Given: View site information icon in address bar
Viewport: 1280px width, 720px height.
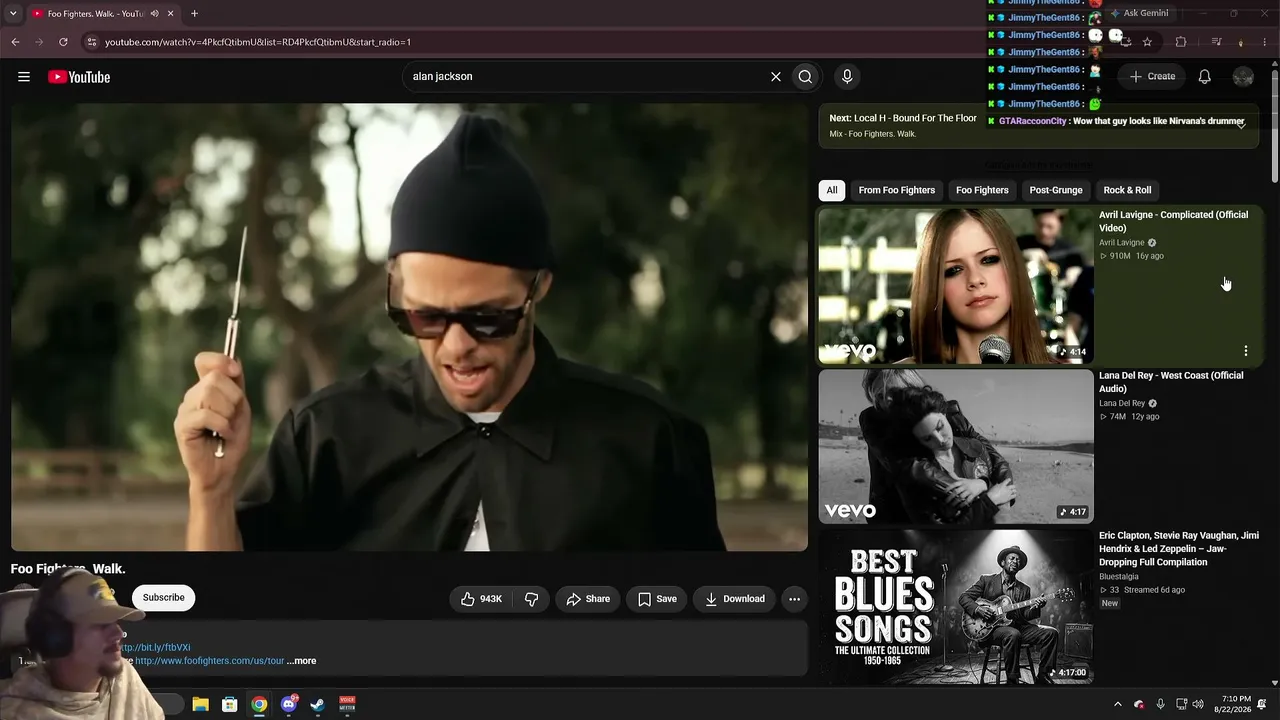Looking at the screenshot, I should pyautogui.click(x=92, y=42).
